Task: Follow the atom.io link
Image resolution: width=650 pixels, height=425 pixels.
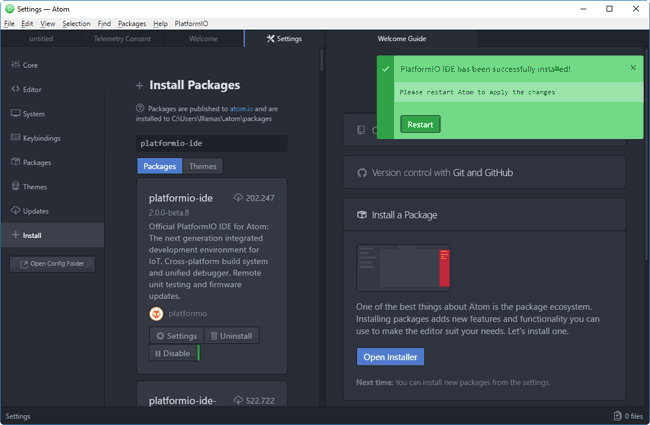Action: pos(241,109)
